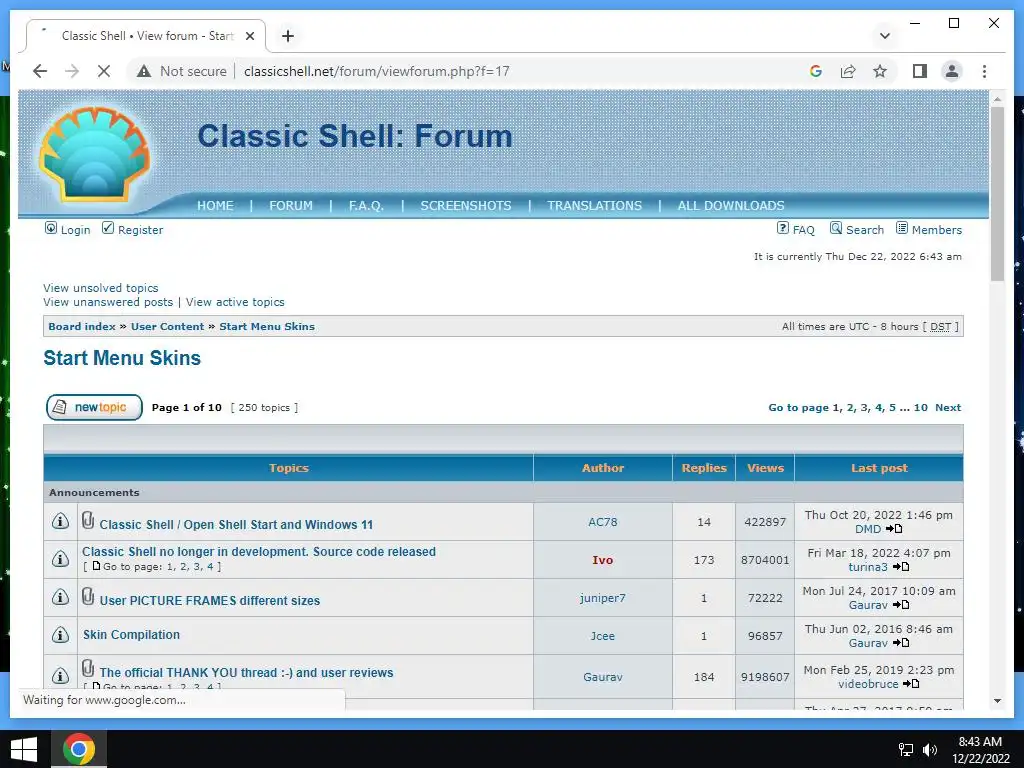Expand the tab search chevron

[885, 36]
